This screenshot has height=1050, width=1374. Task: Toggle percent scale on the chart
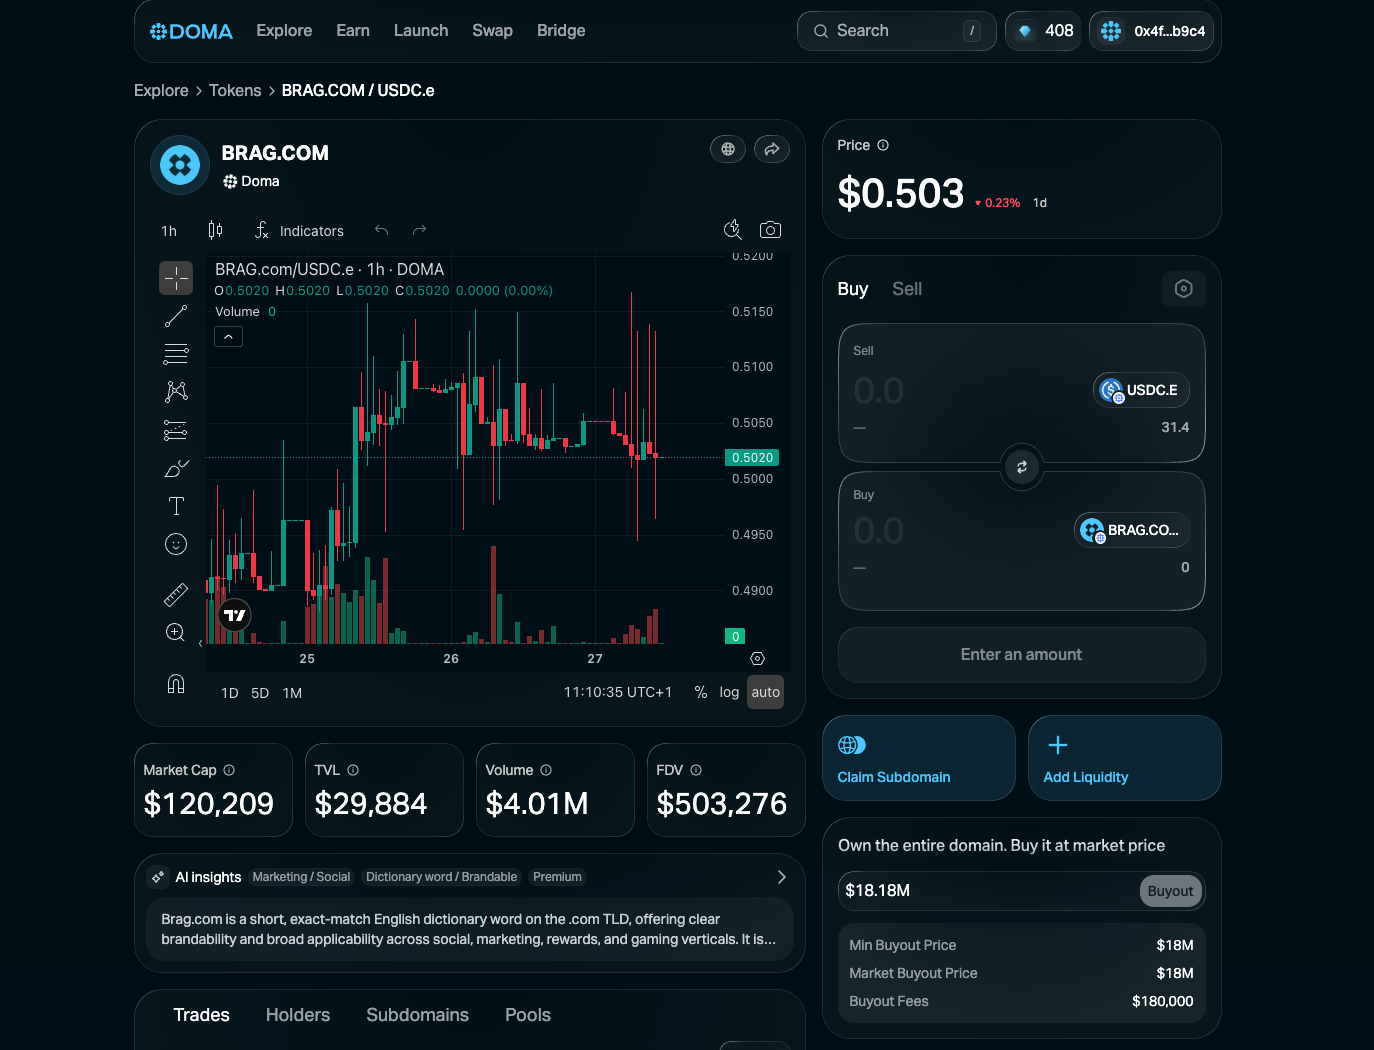click(700, 692)
